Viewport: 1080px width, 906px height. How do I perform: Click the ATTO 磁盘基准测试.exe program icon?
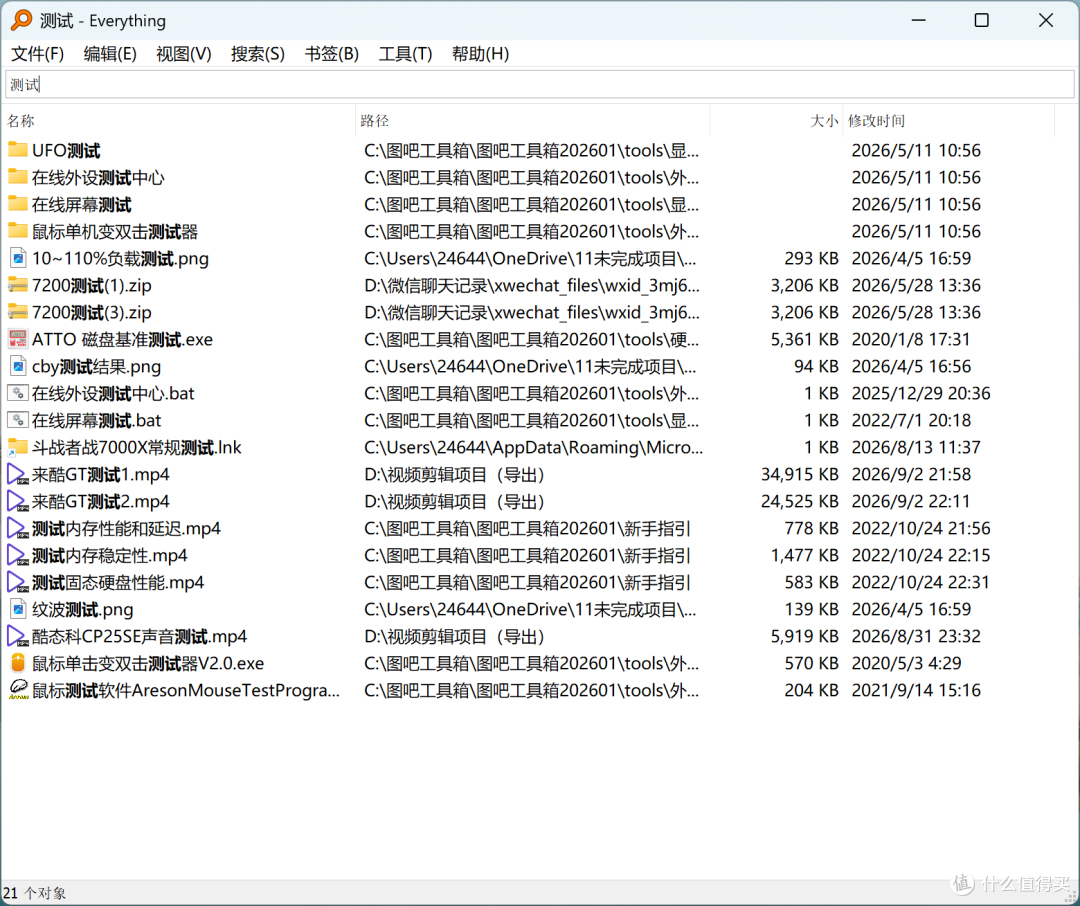tap(18, 339)
